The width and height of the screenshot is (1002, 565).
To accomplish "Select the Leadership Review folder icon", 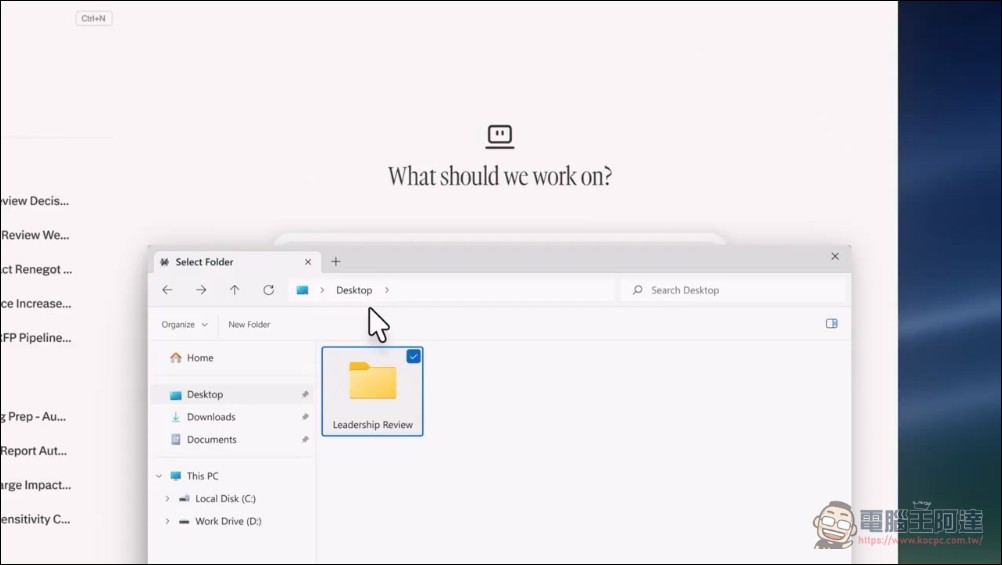I will [x=373, y=381].
